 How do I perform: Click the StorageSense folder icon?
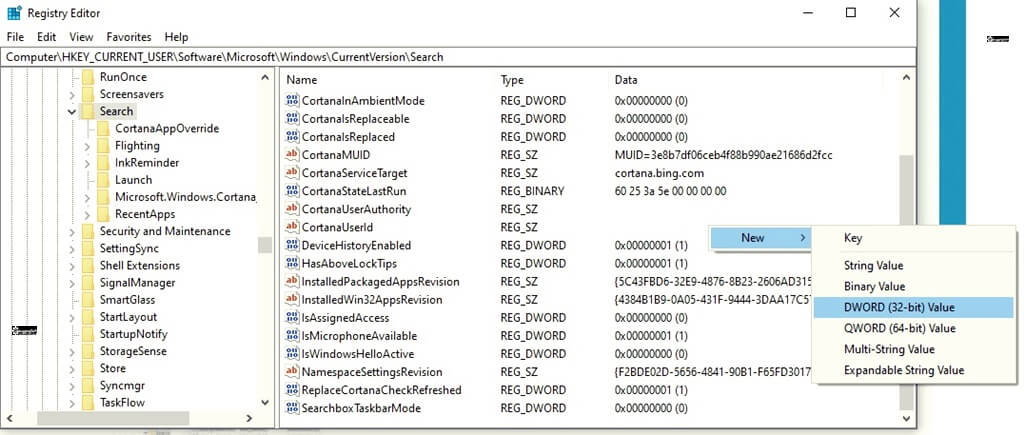[x=88, y=351]
